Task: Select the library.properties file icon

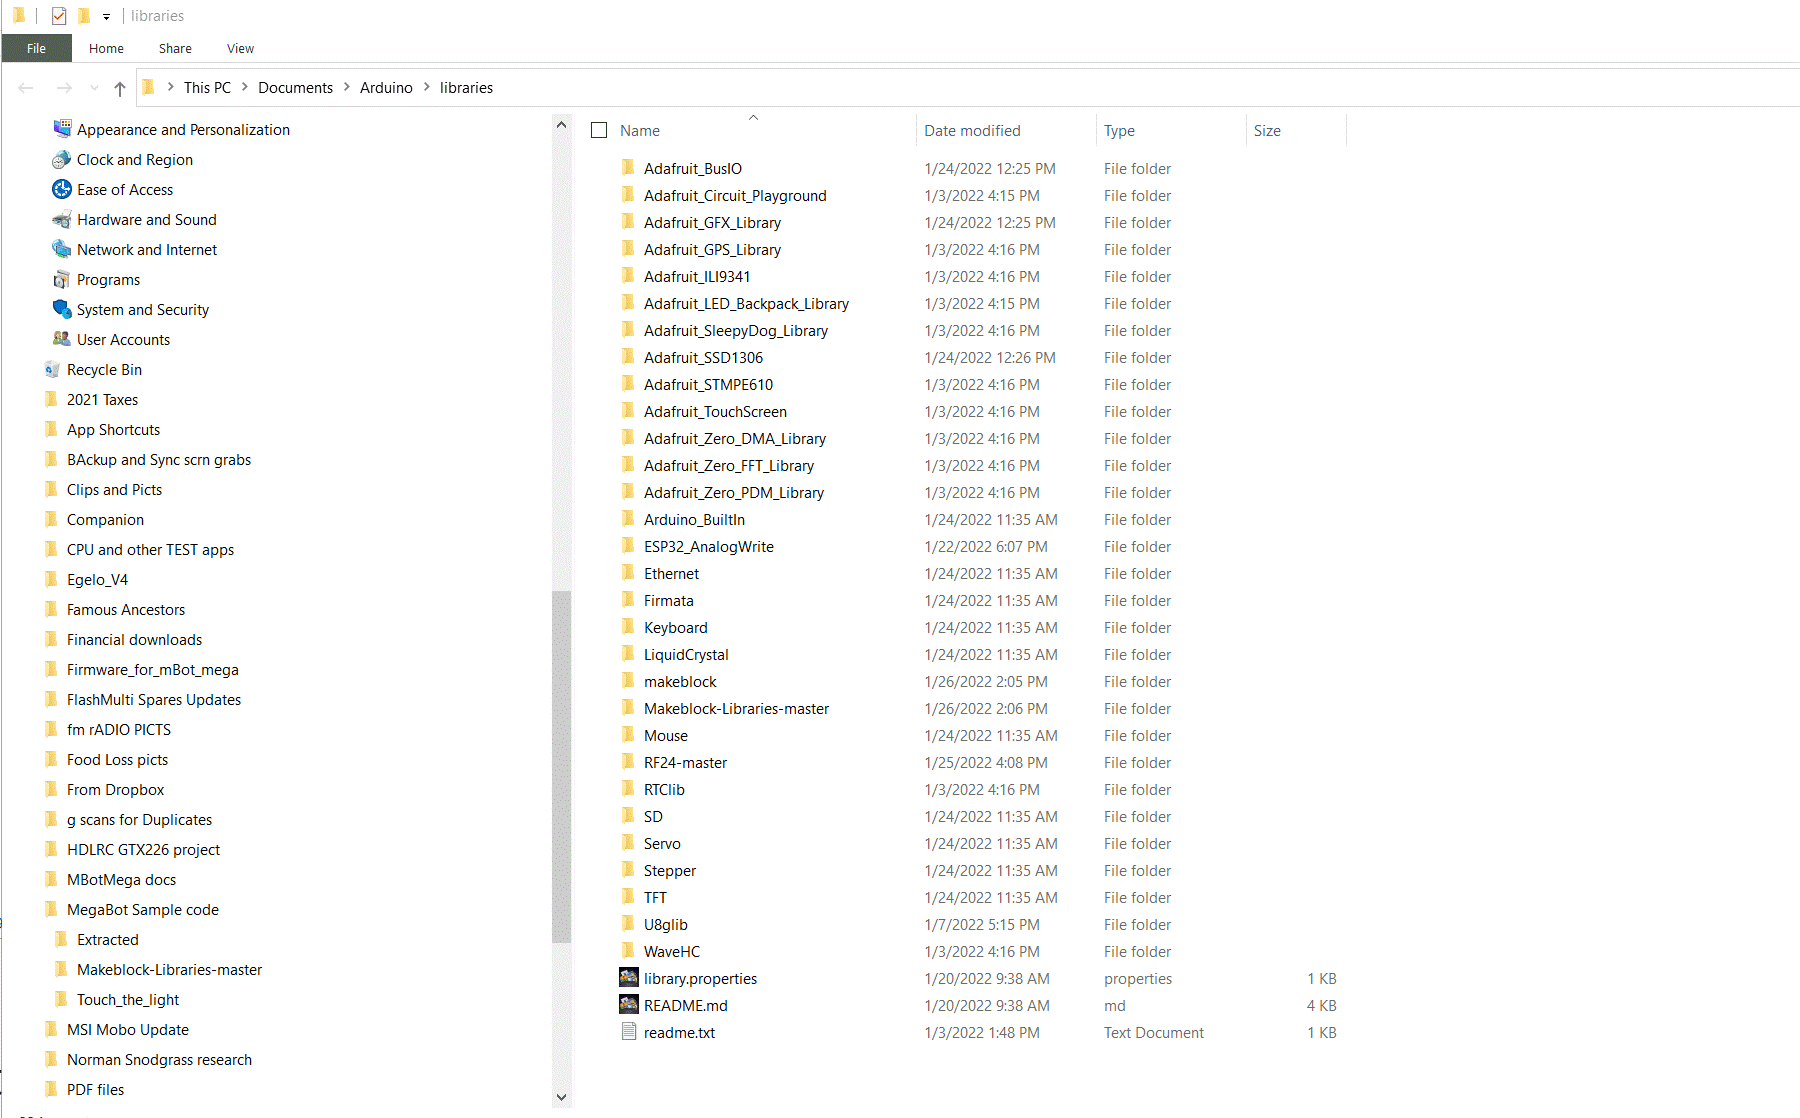Action: tap(628, 978)
